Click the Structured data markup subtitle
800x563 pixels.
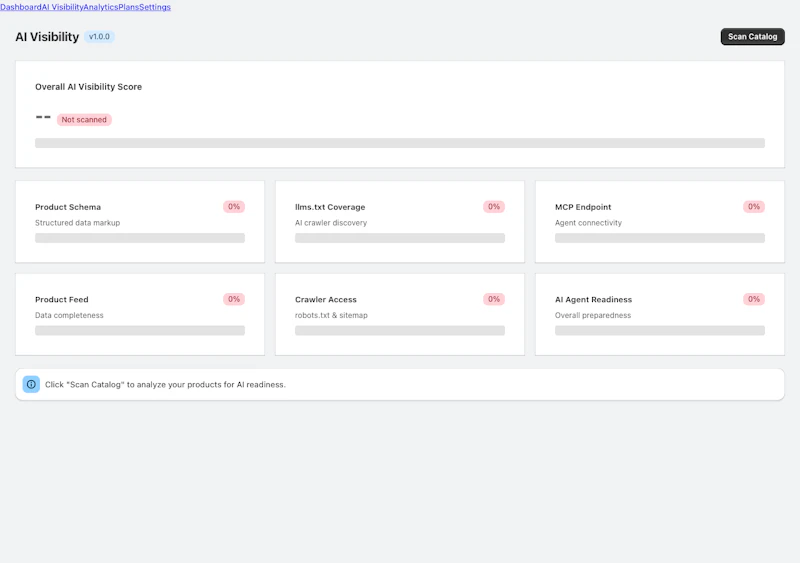point(78,223)
